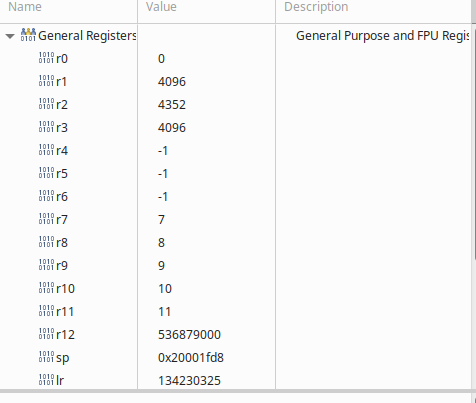This screenshot has width=476, height=403.
Task: Click the r12 value 536879000
Action: click(189, 335)
